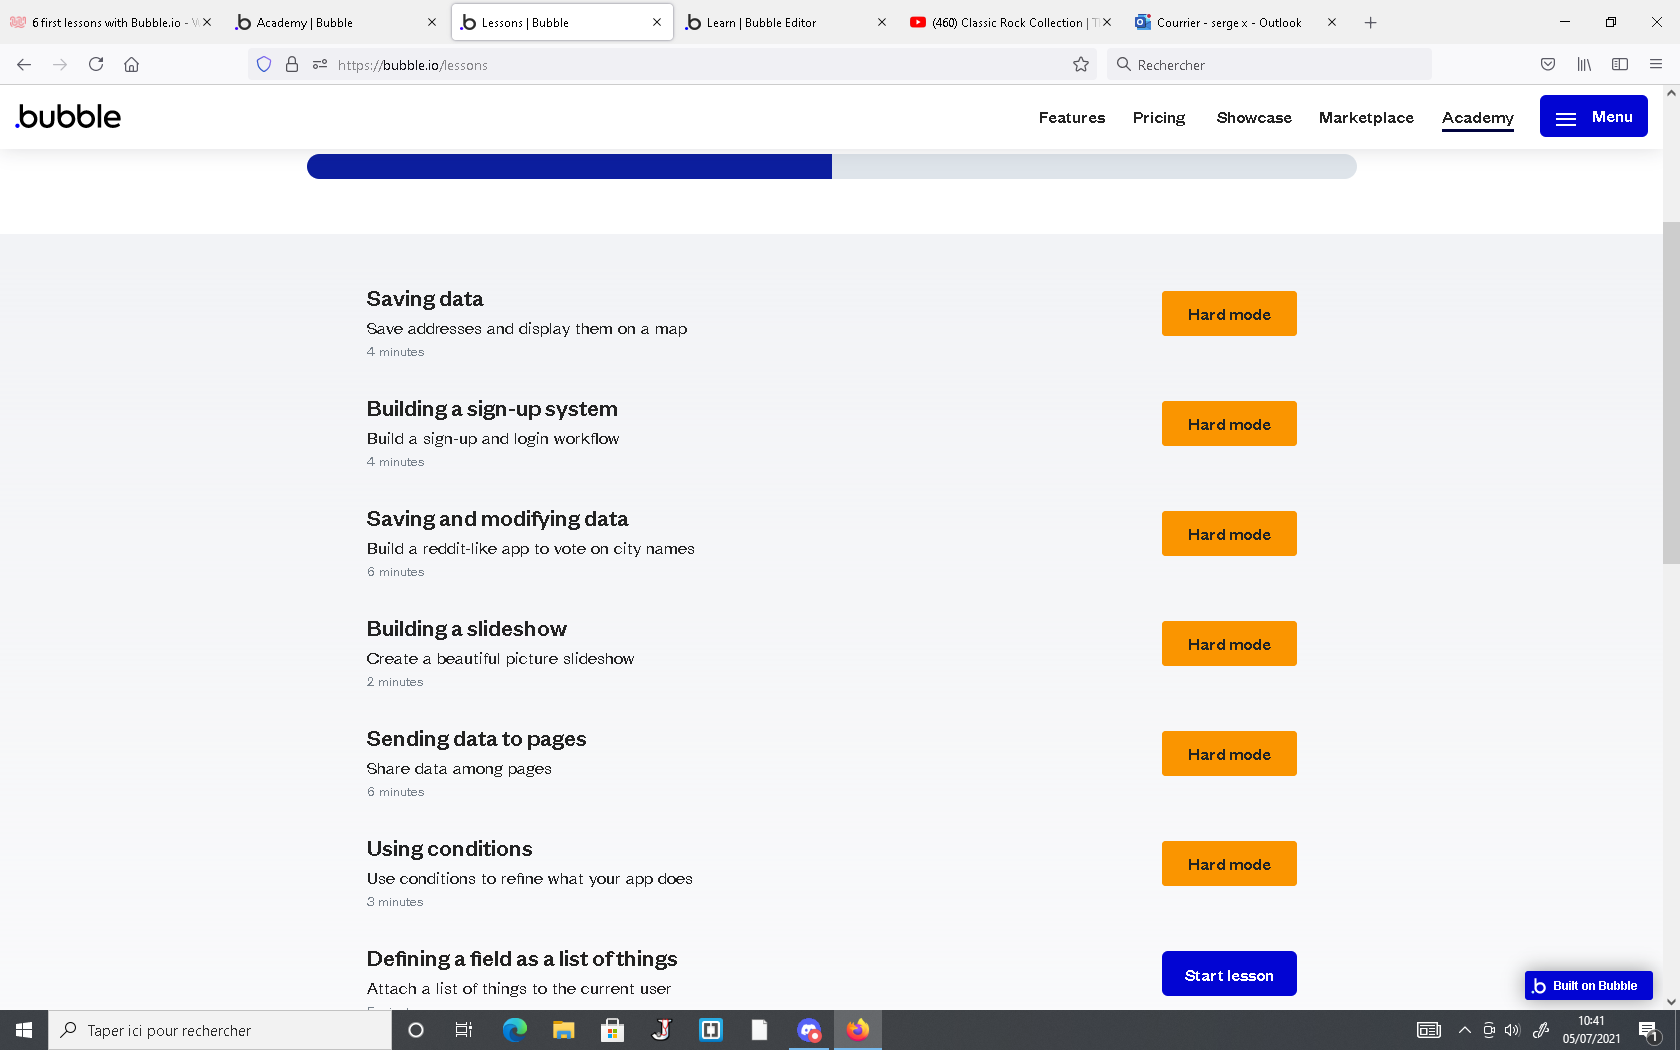The width and height of the screenshot is (1680, 1050).
Task: Click the lessons progress bar
Action: tap(832, 167)
